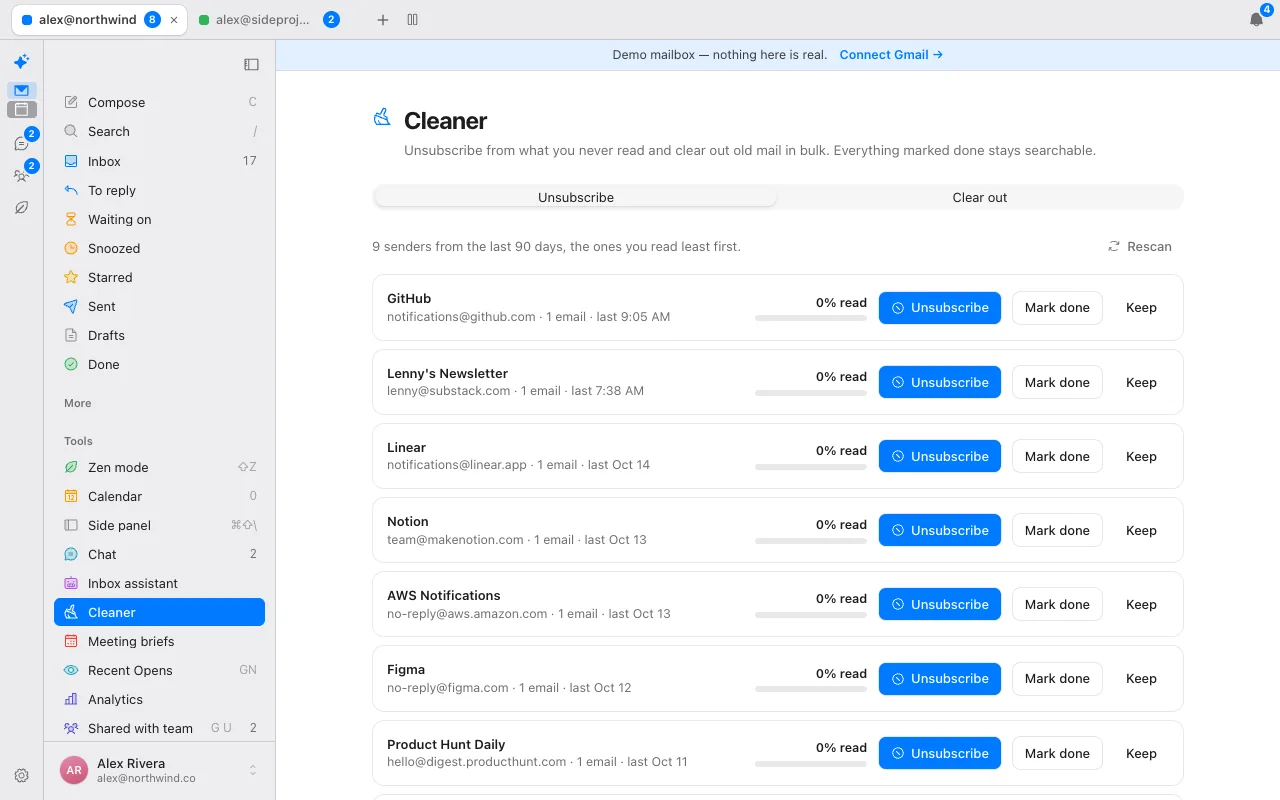Mark Lenny's Newsletter as done
This screenshot has height=800, width=1280.
click(1057, 382)
